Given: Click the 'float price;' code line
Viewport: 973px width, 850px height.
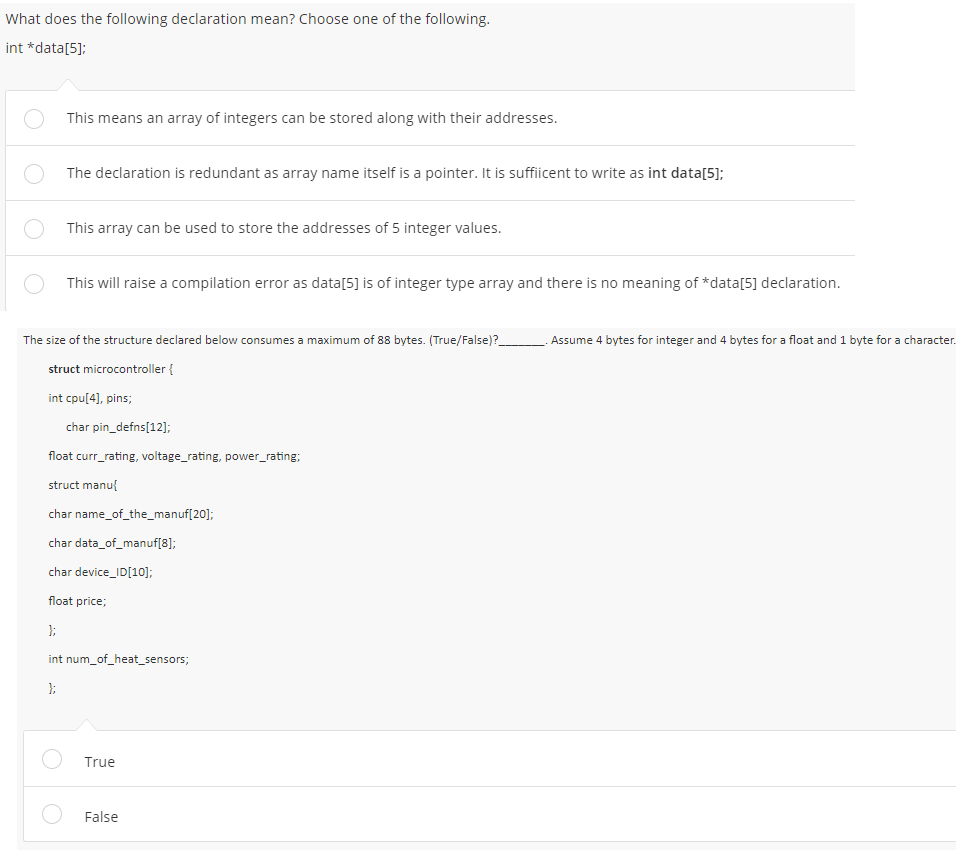Looking at the screenshot, I should (78, 601).
